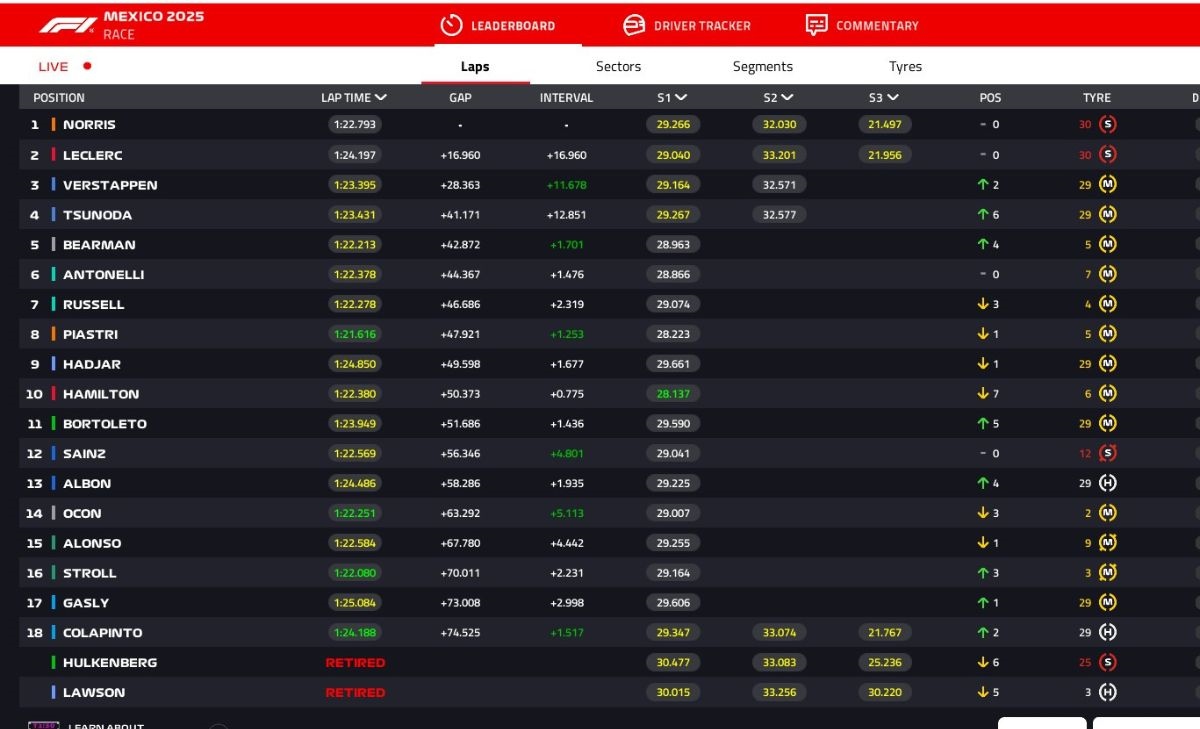Click the Leaderboard stopwatch icon
The width and height of the screenshot is (1200, 729).
451,25
